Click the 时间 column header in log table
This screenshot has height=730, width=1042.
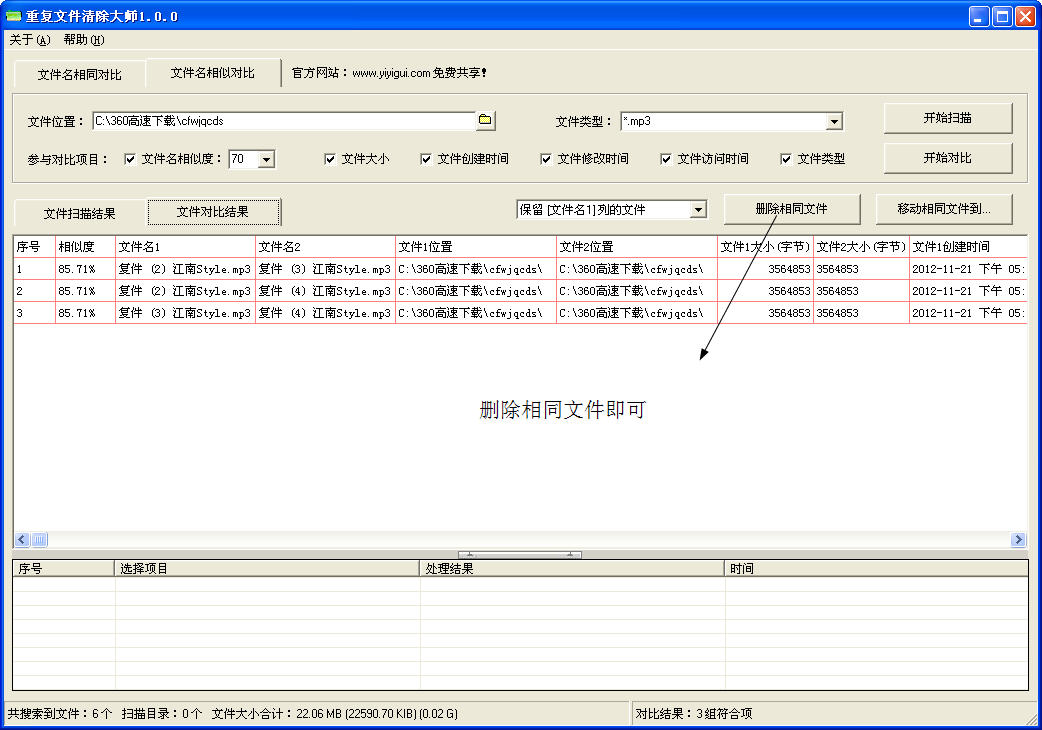click(877, 569)
